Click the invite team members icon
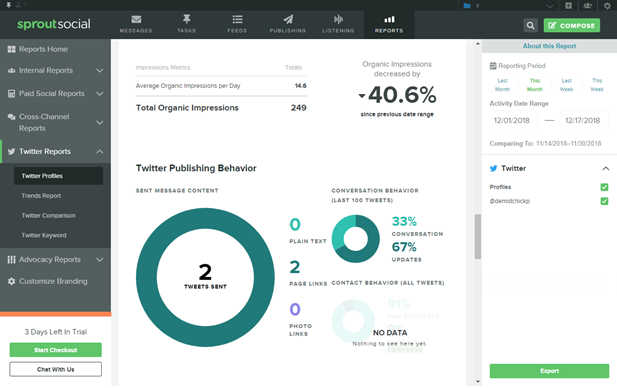Image resolution: width=617 pixels, height=388 pixels. (588, 6)
